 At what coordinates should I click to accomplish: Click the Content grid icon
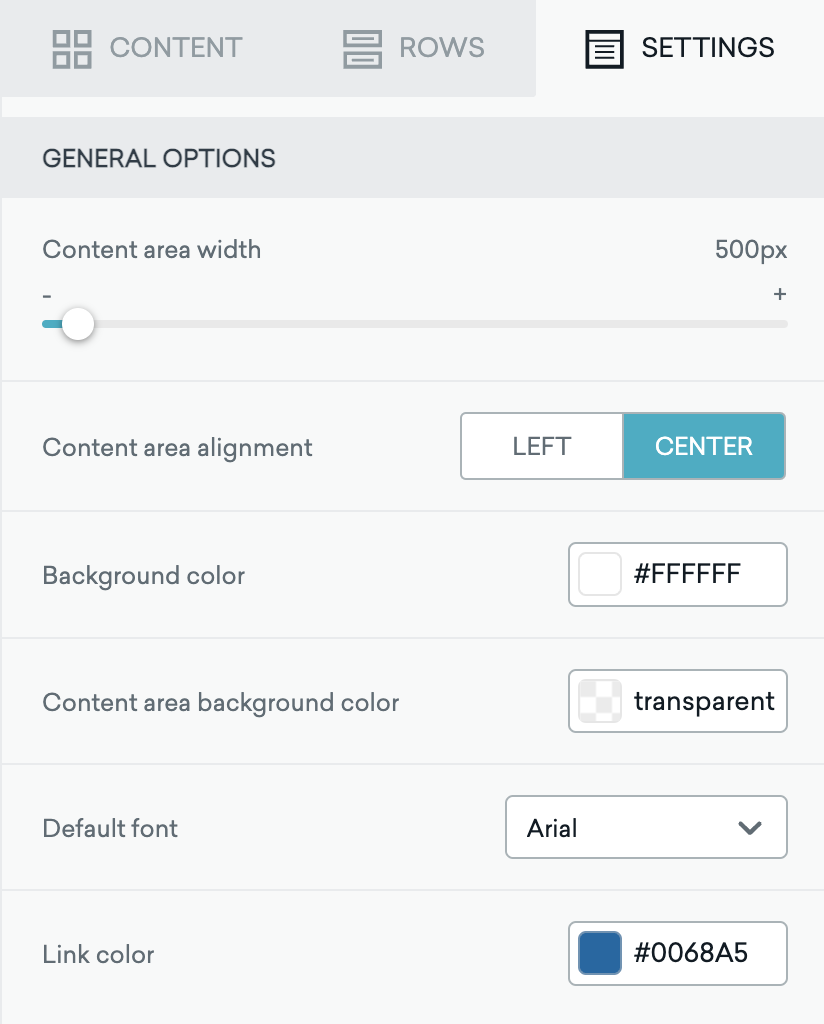pyautogui.click(x=72, y=49)
